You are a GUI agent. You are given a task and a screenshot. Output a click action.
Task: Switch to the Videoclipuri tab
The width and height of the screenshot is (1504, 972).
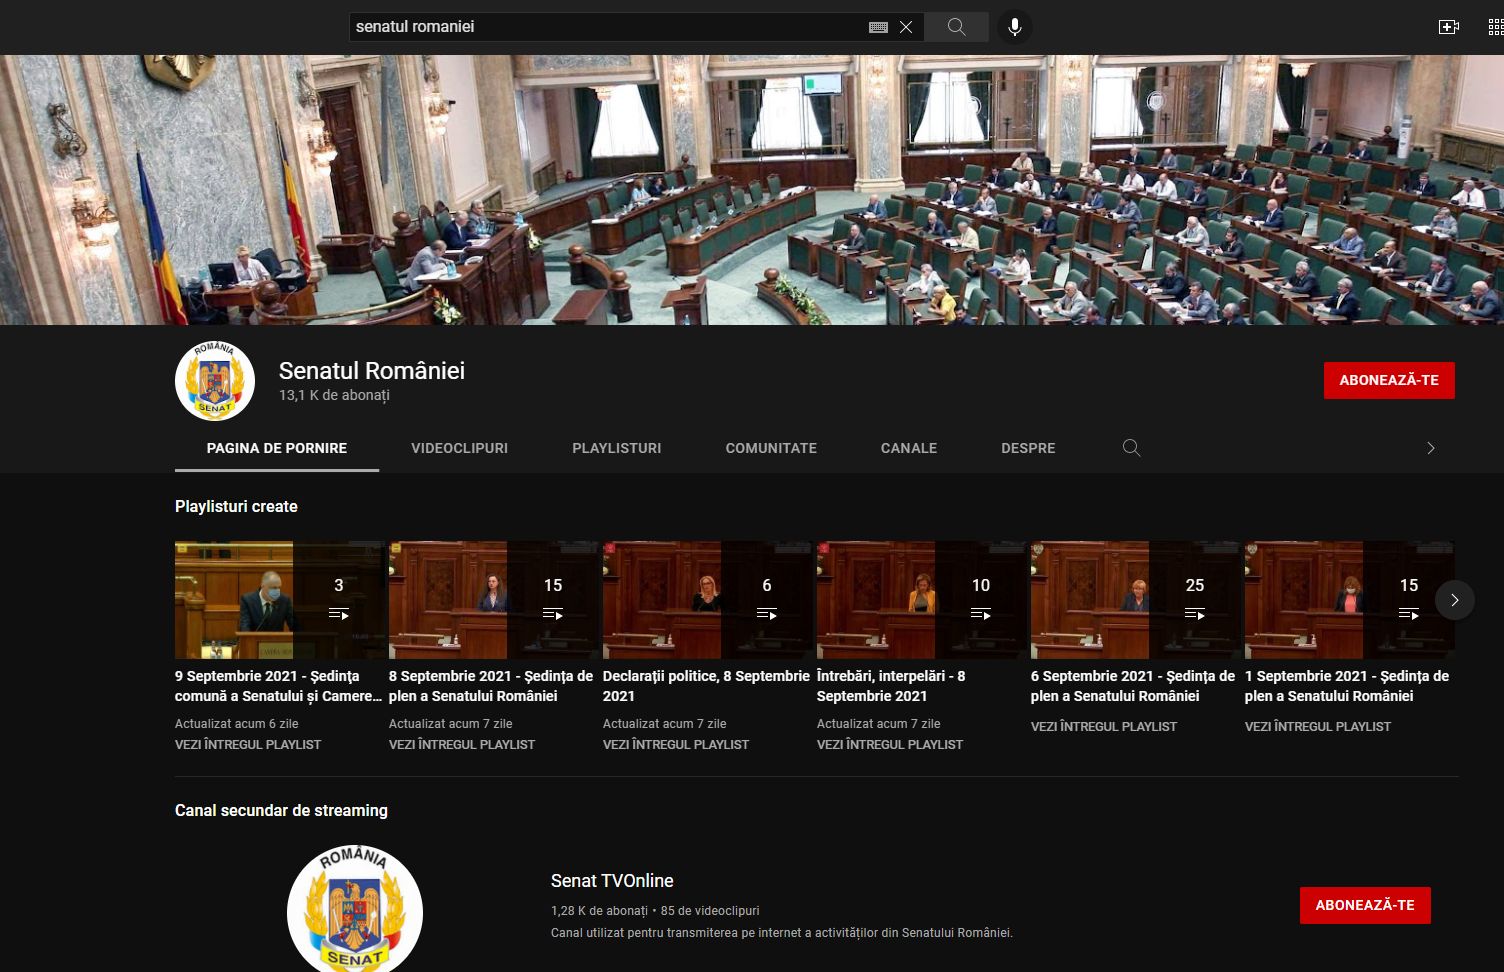[x=459, y=448]
